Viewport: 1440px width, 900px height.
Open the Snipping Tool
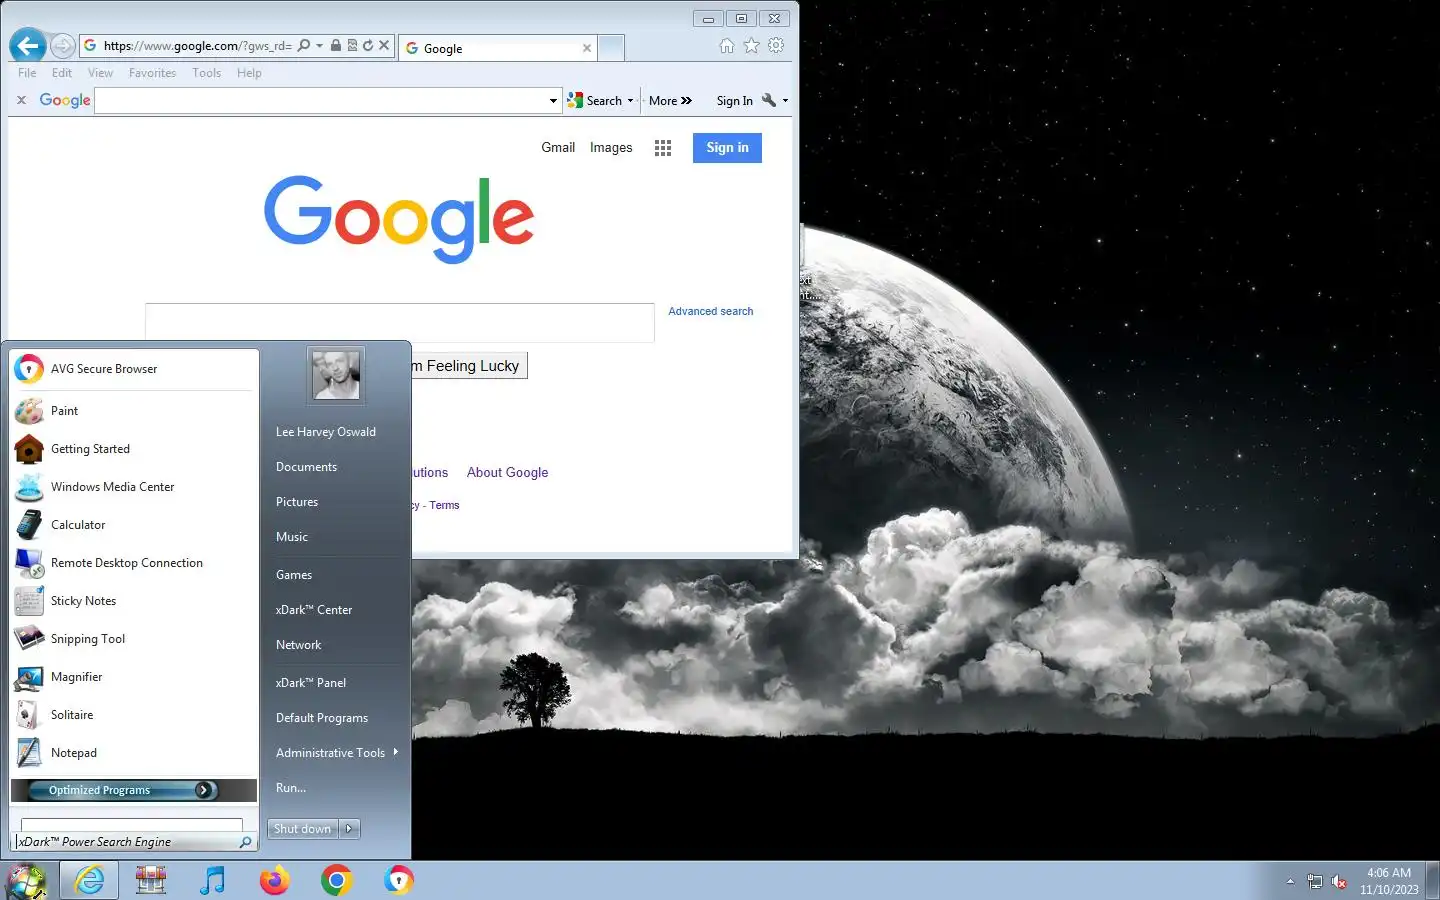134,639
